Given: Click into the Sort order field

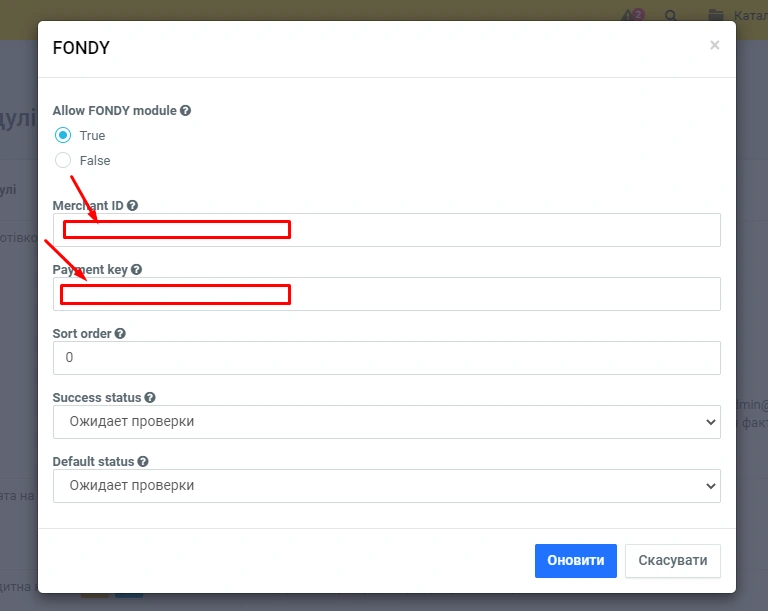Looking at the screenshot, I should 386,358.
